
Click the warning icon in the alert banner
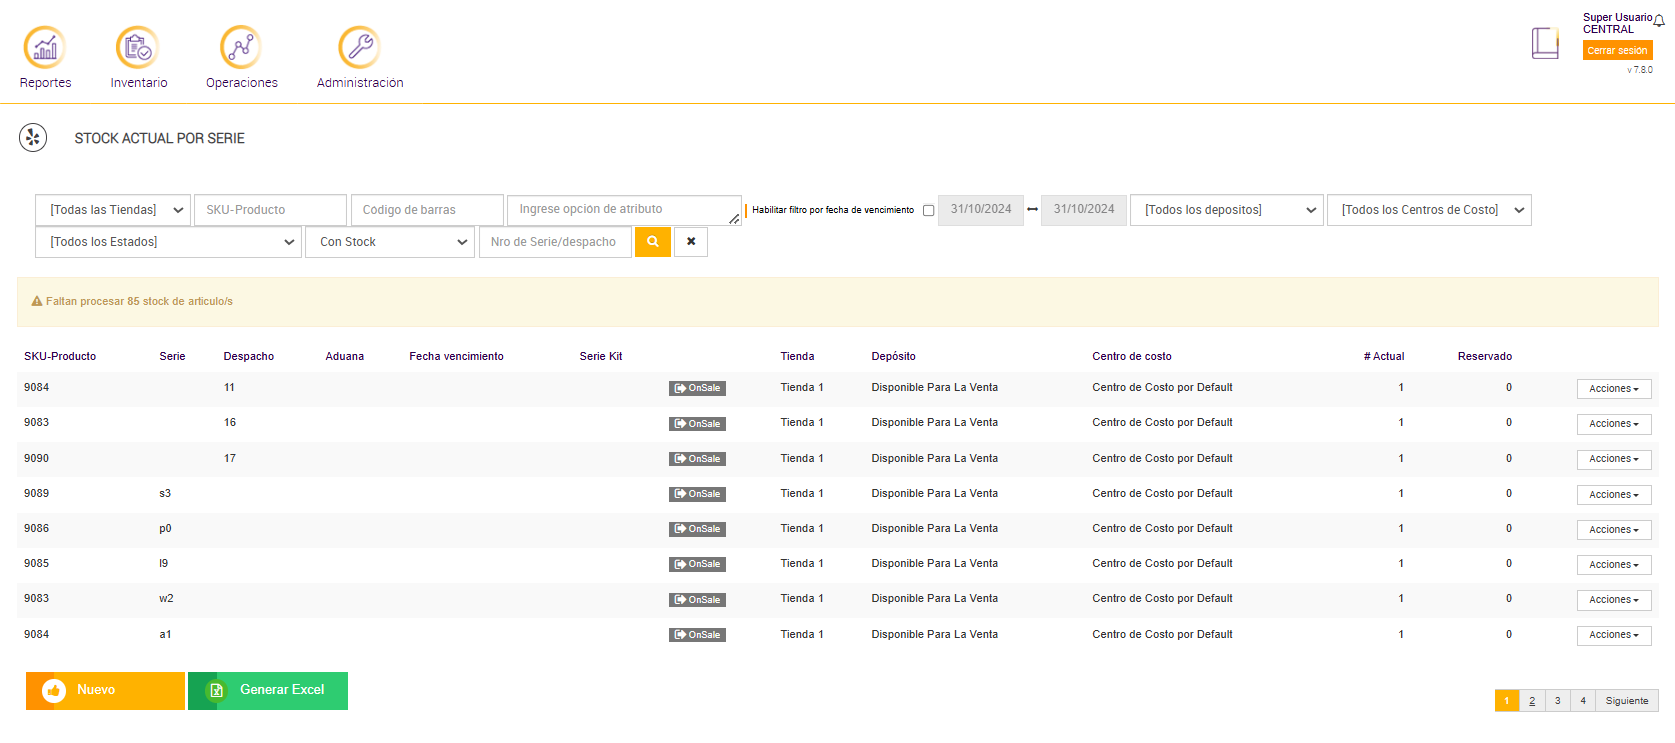tap(37, 301)
